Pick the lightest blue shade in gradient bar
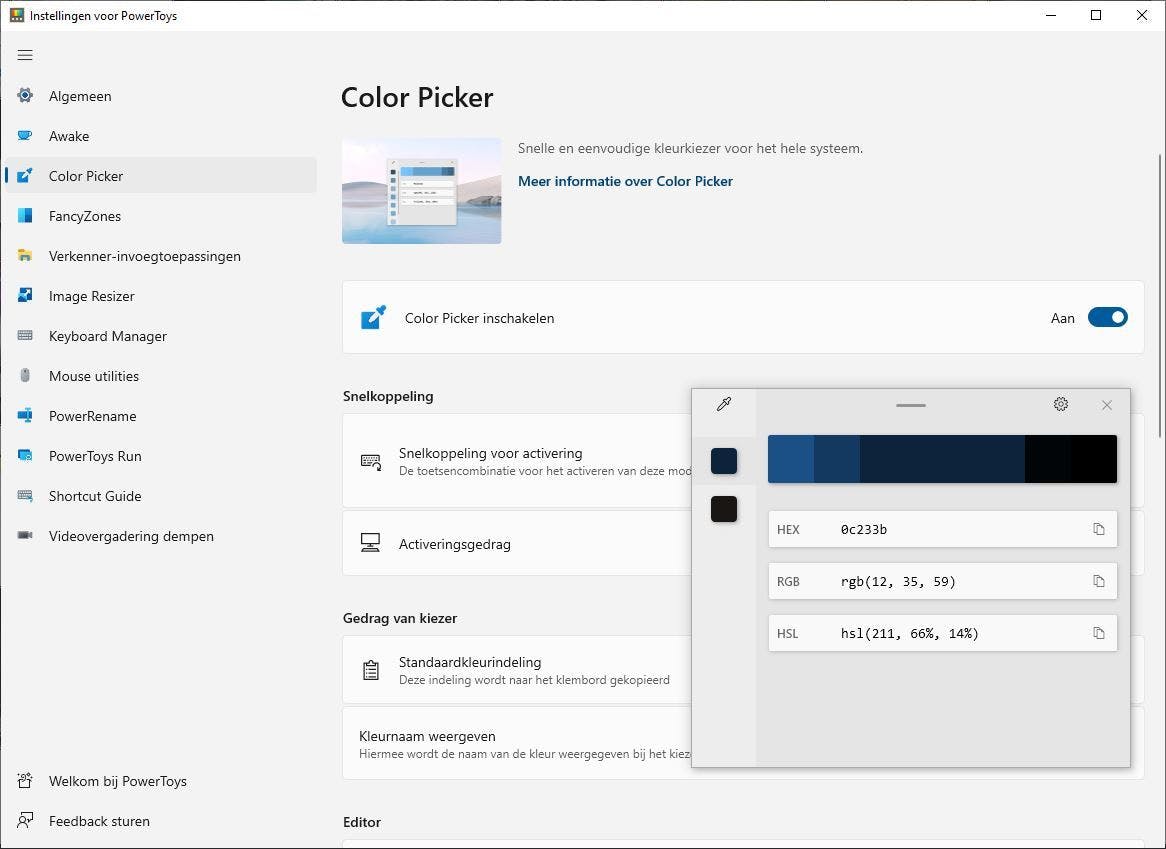1166x849 pixels. point(790,459)
